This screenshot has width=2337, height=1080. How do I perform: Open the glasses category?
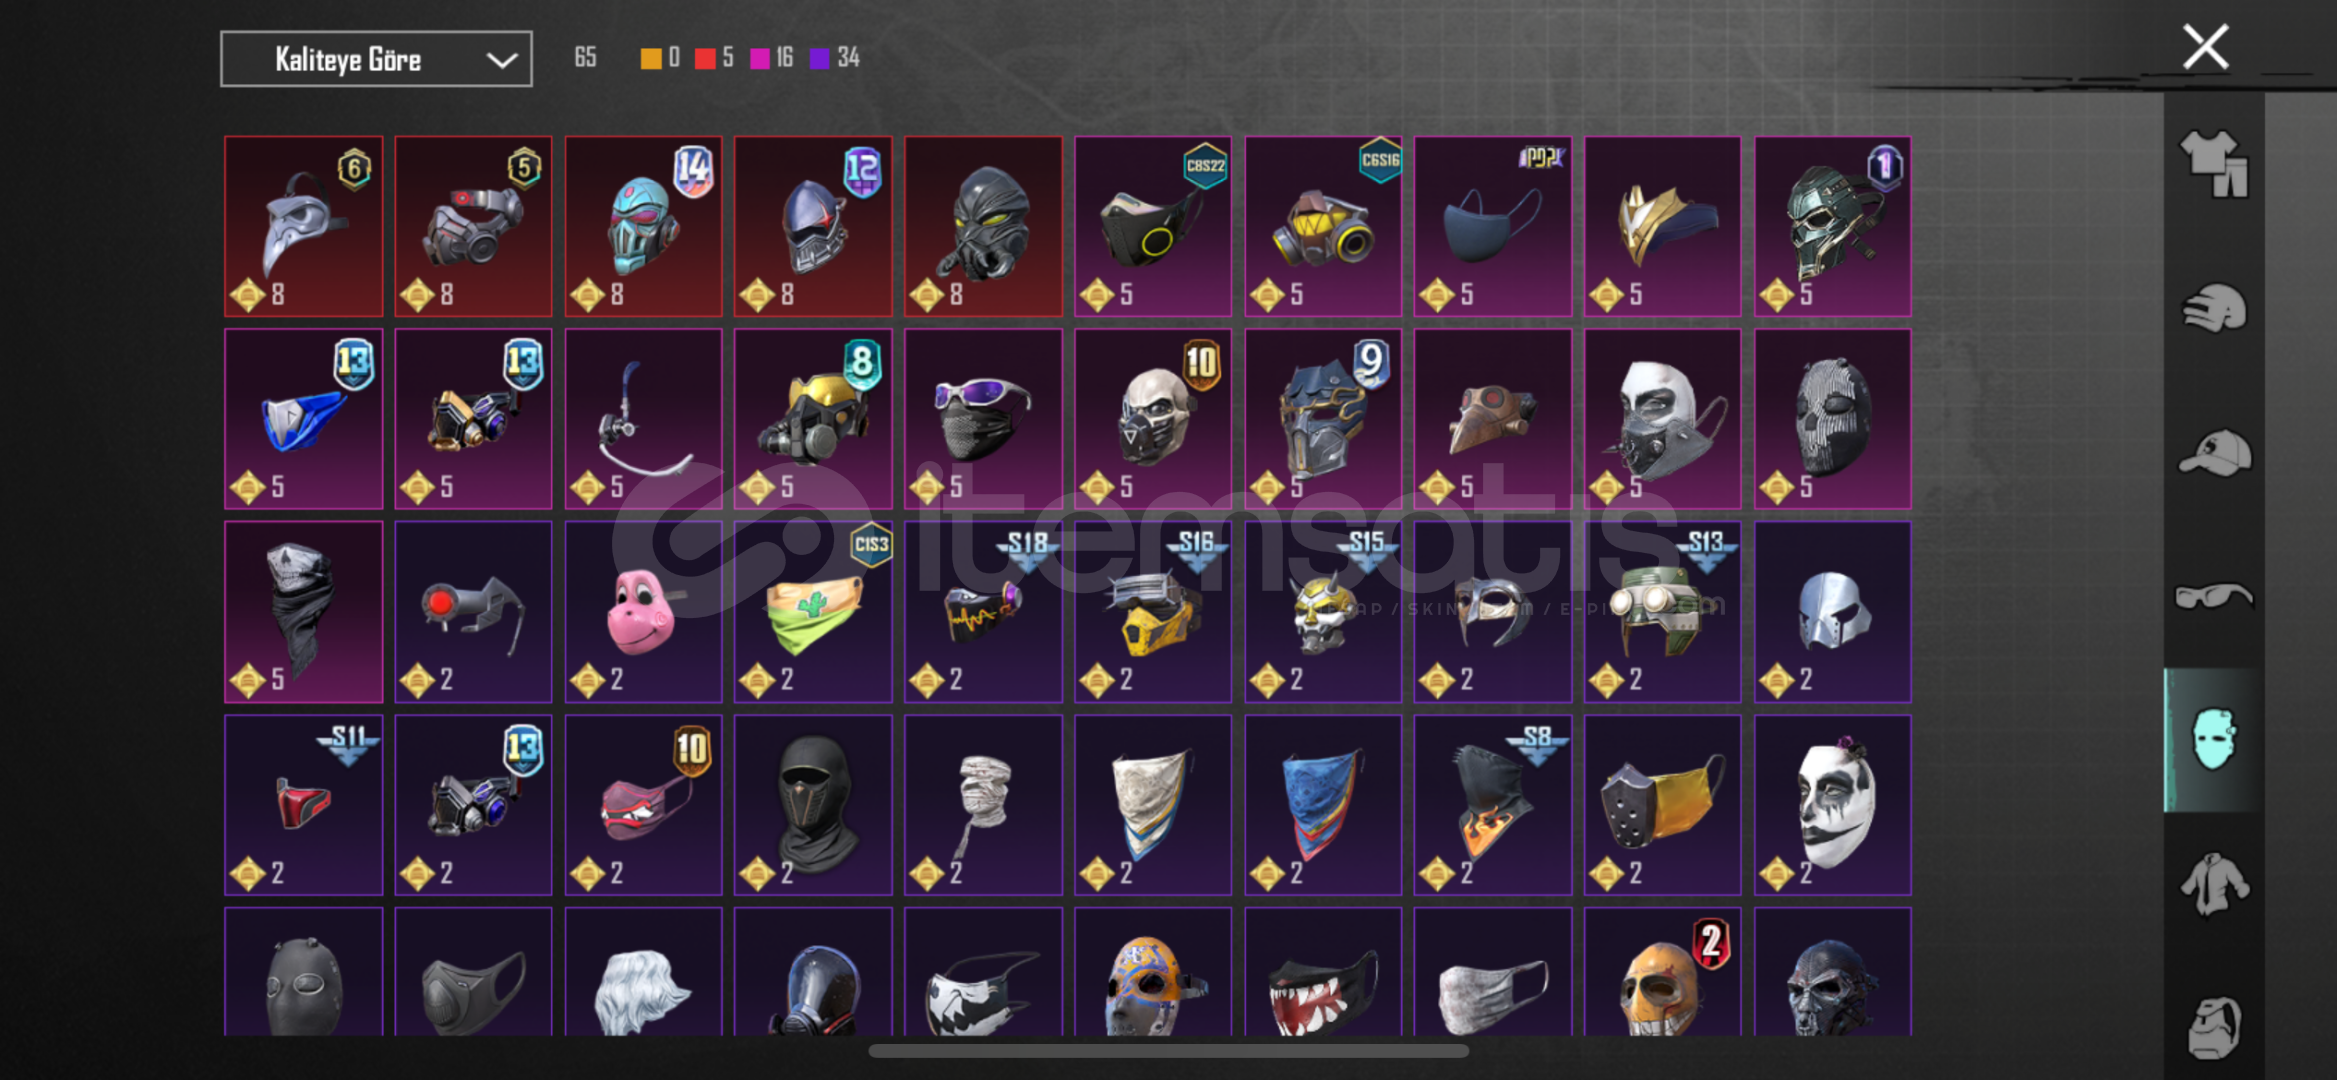[x=2214, y=596]
